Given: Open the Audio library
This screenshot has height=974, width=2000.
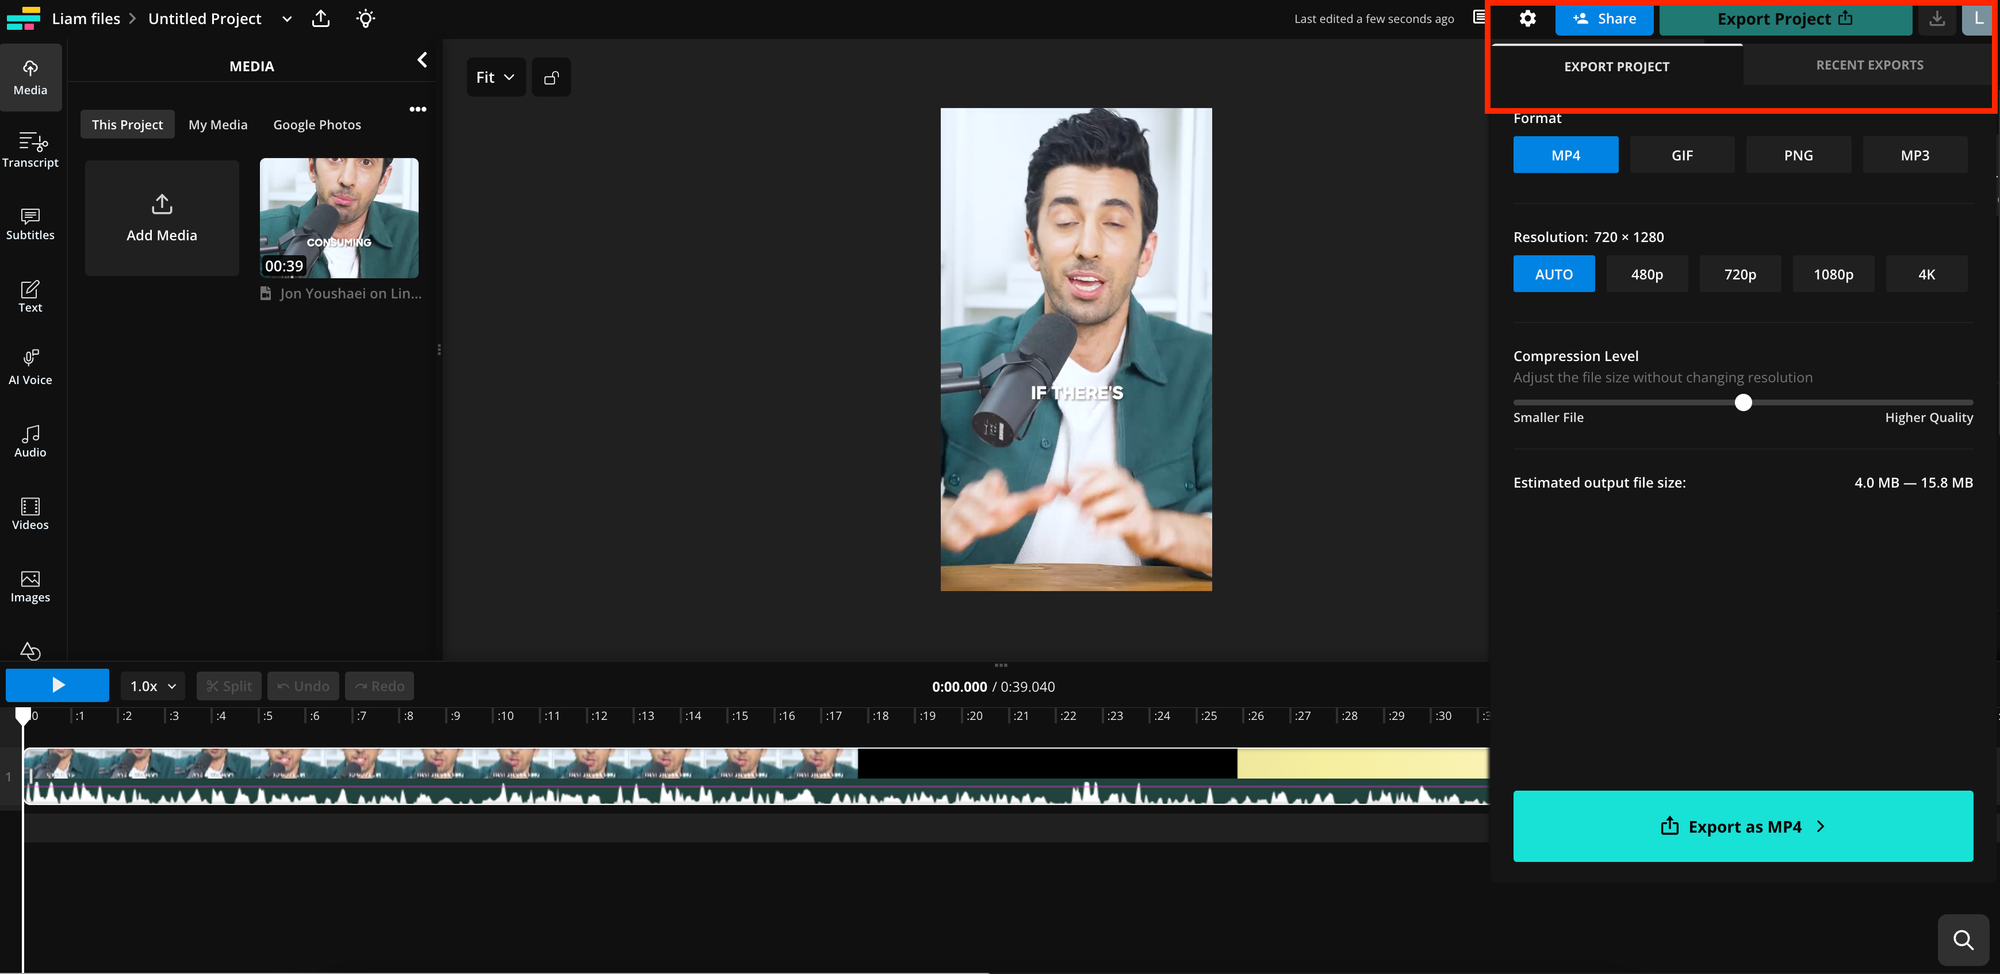Looking at the screenshot, I should pyautogui.click(x=30, y=439).
